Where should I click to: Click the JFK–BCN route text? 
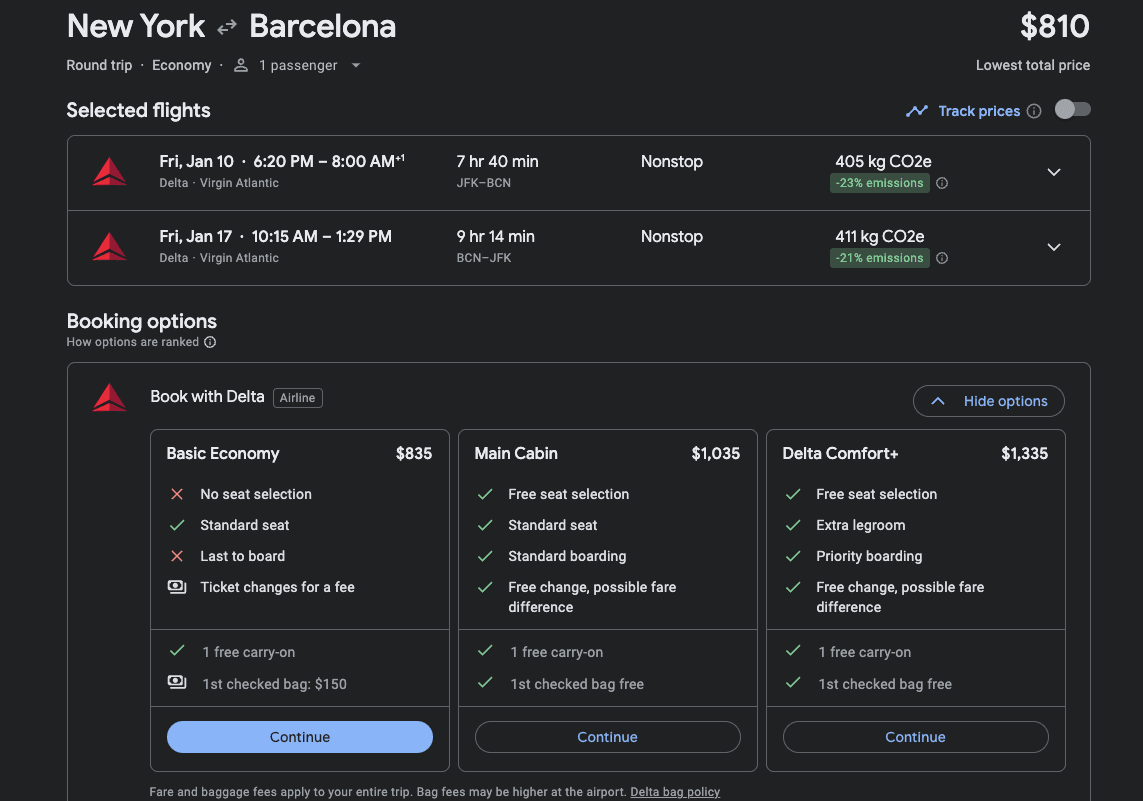coord(483,183)
